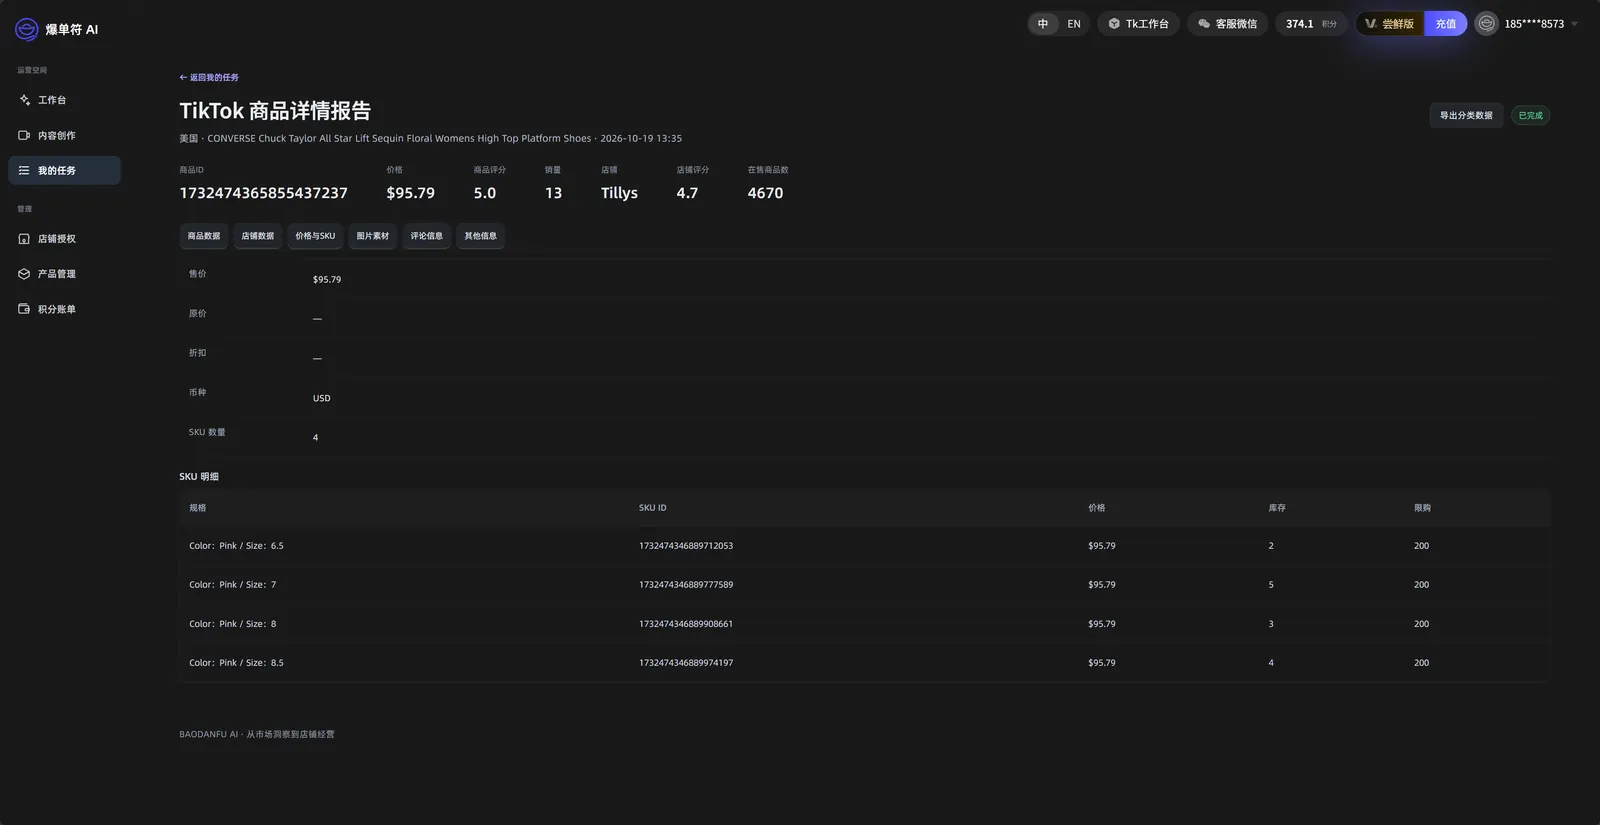Open 工作台 sidebar icon
The height and width of the screenshot is (825, 1600).
[x=24, y=100]
